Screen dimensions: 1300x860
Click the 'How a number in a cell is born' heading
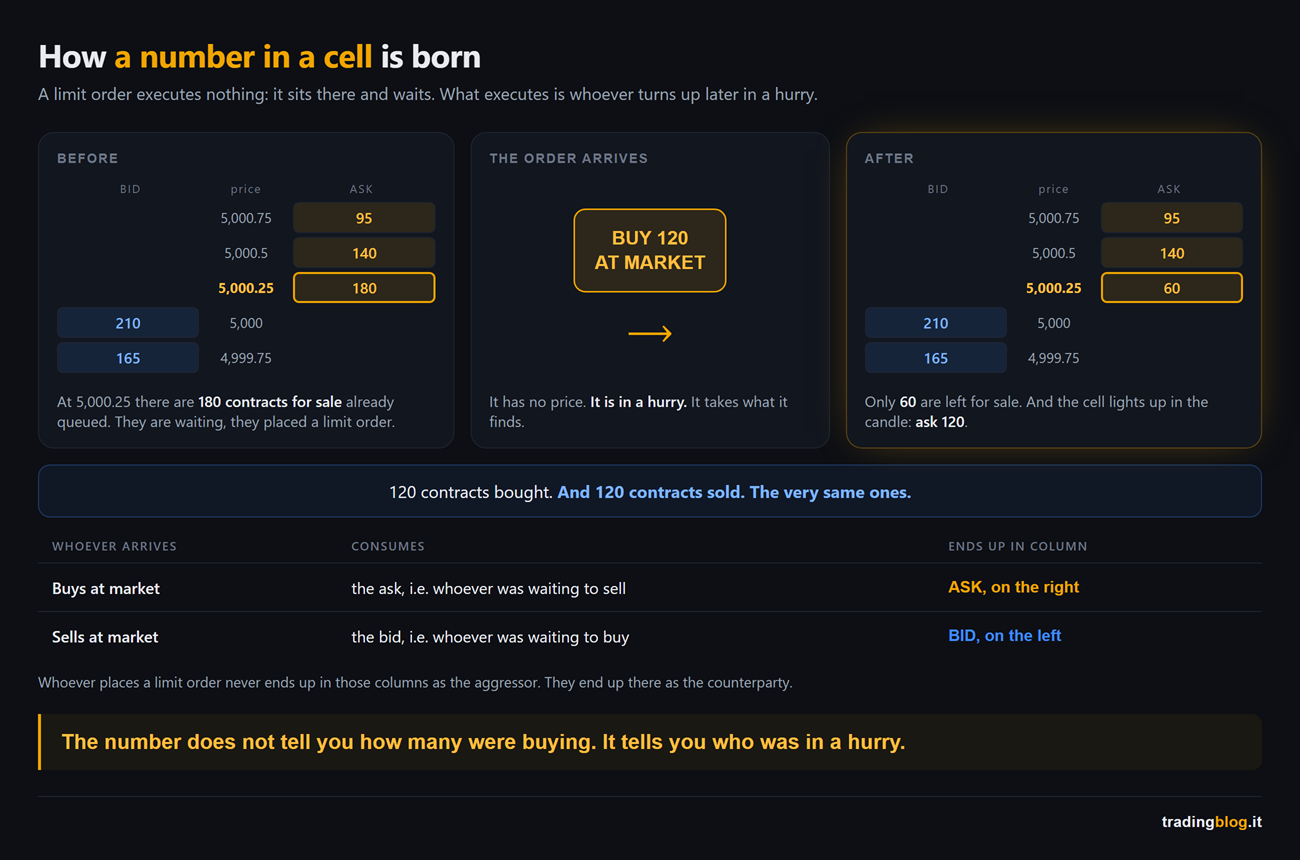(259, 56)
